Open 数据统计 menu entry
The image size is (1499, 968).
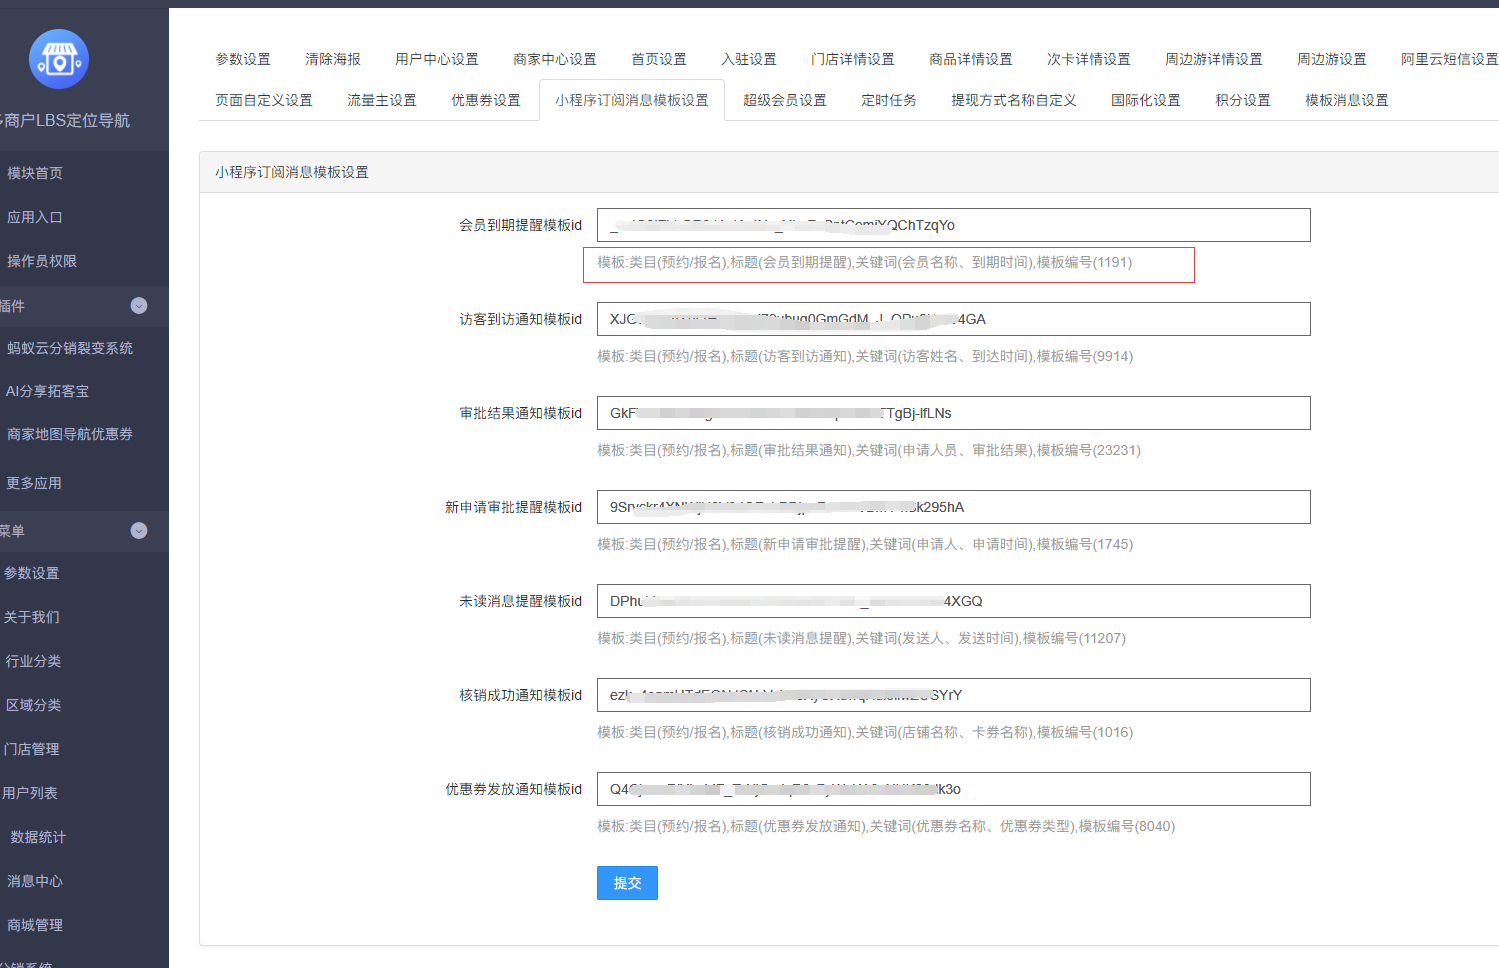(x=38, y=837)
